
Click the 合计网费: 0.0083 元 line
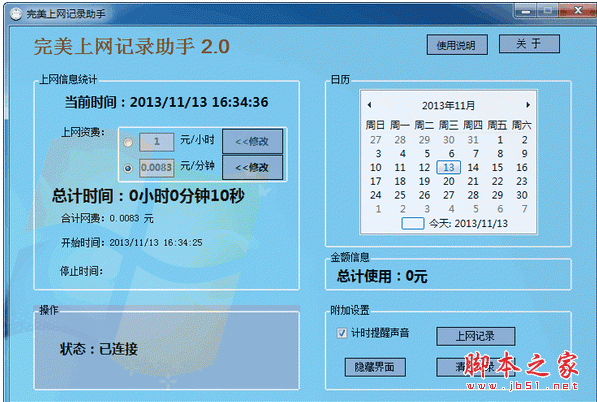107,219
